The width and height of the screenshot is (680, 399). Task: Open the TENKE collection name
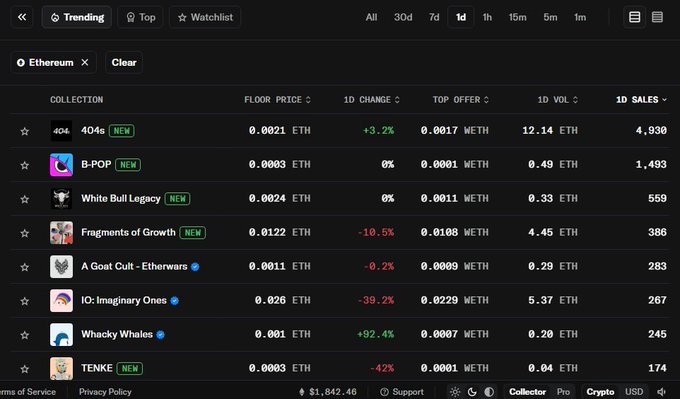pyautogui.click(x=97, y=368)
